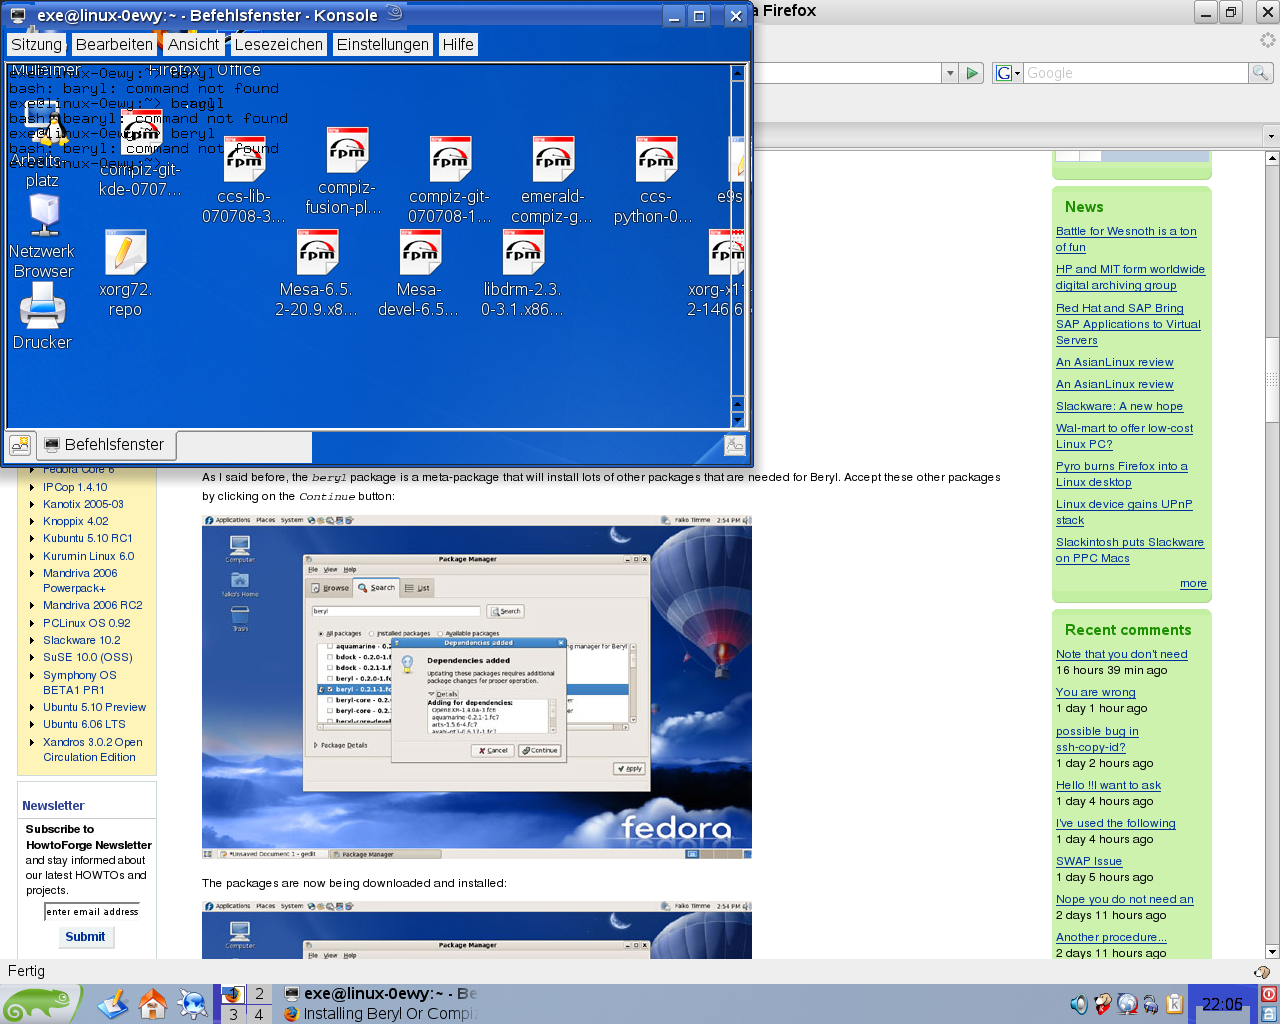1280x1024 pixels.
Task: Open 'Pyro burns Firefox into a Linux desktop' link
Action: tap(1121, 474)
